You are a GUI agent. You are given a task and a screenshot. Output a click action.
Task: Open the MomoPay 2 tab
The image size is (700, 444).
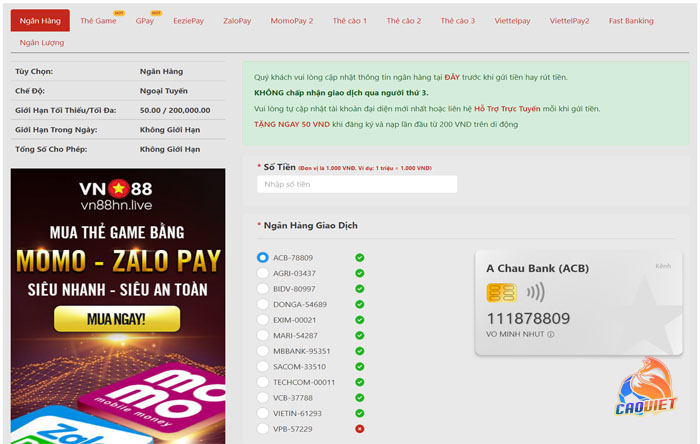[x=292, y=21]
